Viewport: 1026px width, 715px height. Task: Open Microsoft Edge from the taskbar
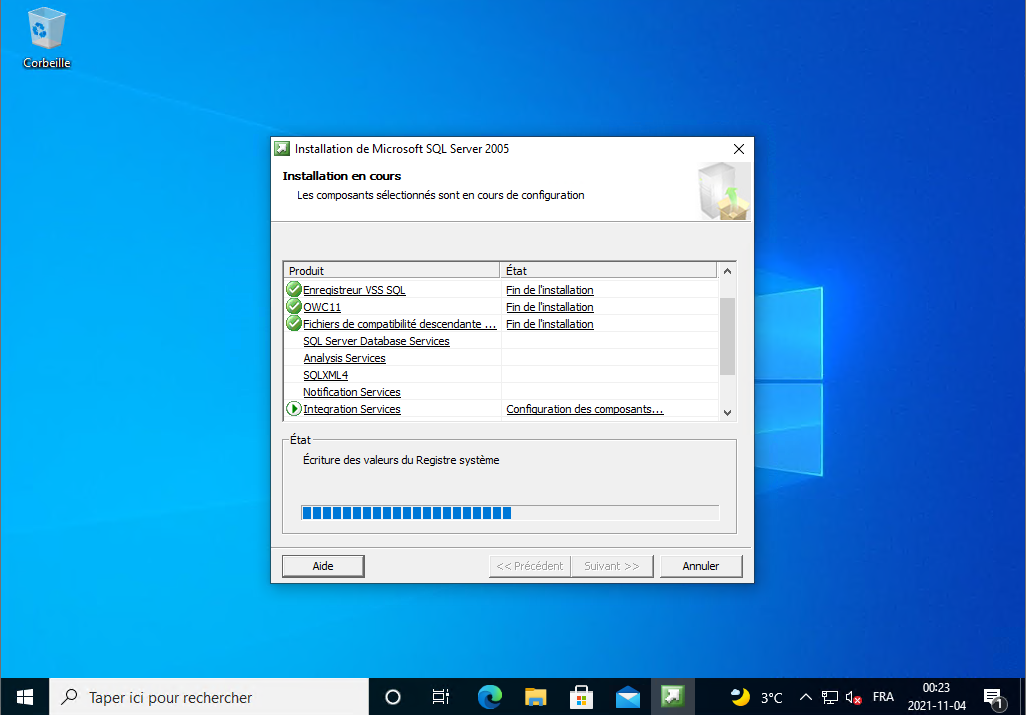(x=489, y=697)
